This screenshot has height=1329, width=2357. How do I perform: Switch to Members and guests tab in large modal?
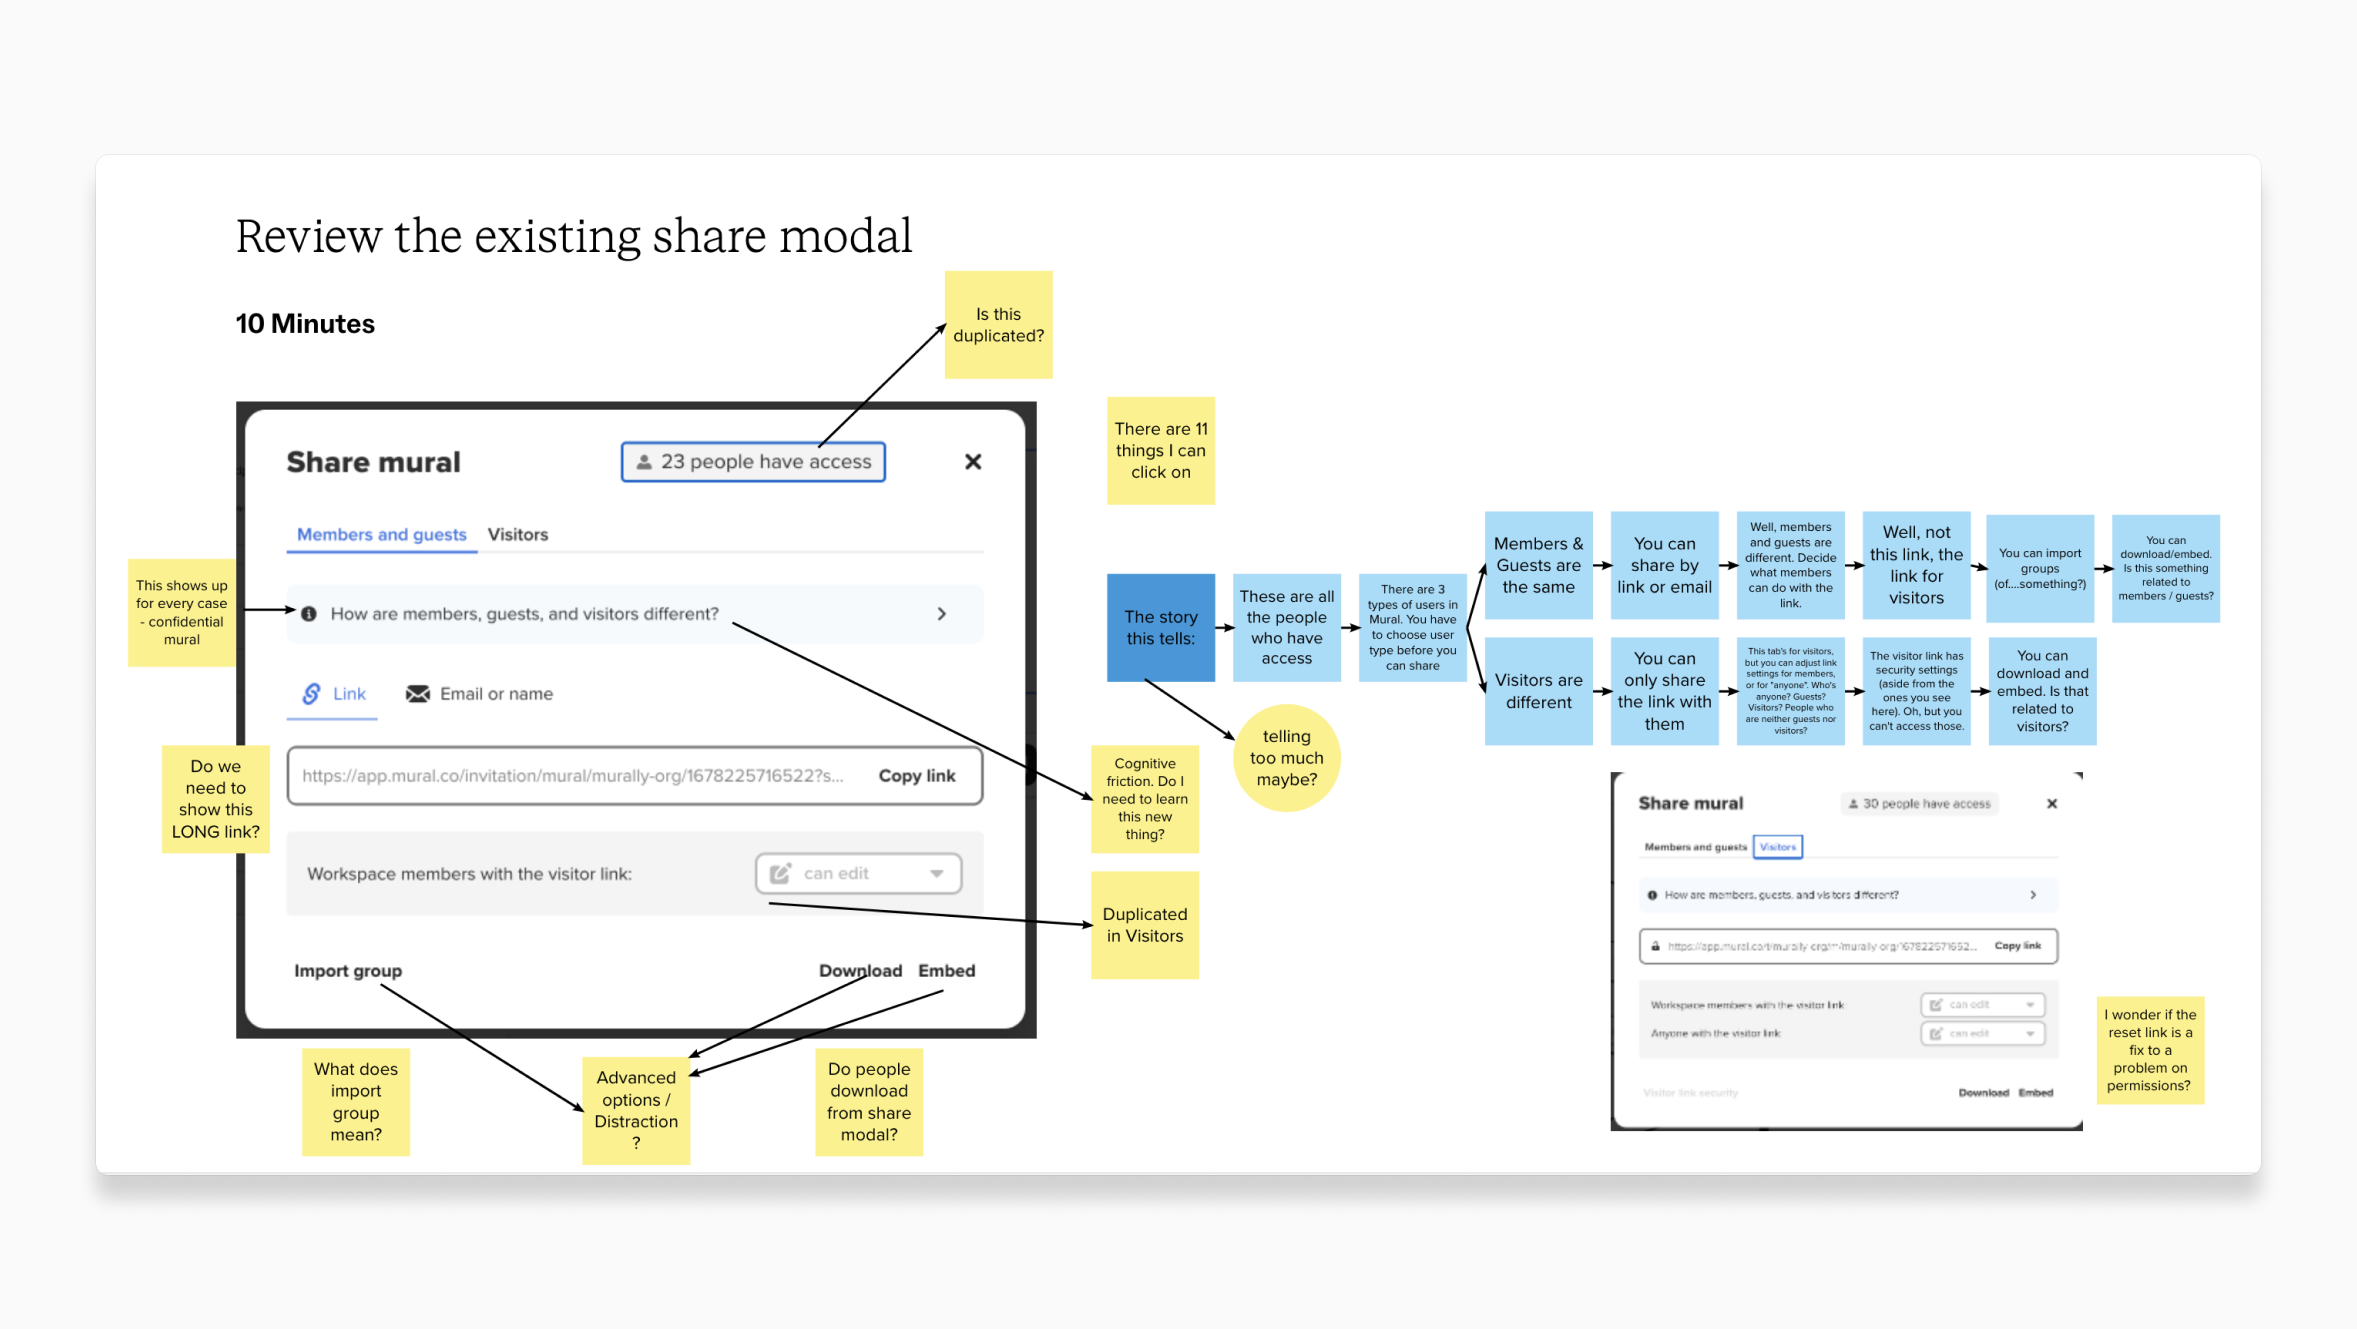pos(381,535)
